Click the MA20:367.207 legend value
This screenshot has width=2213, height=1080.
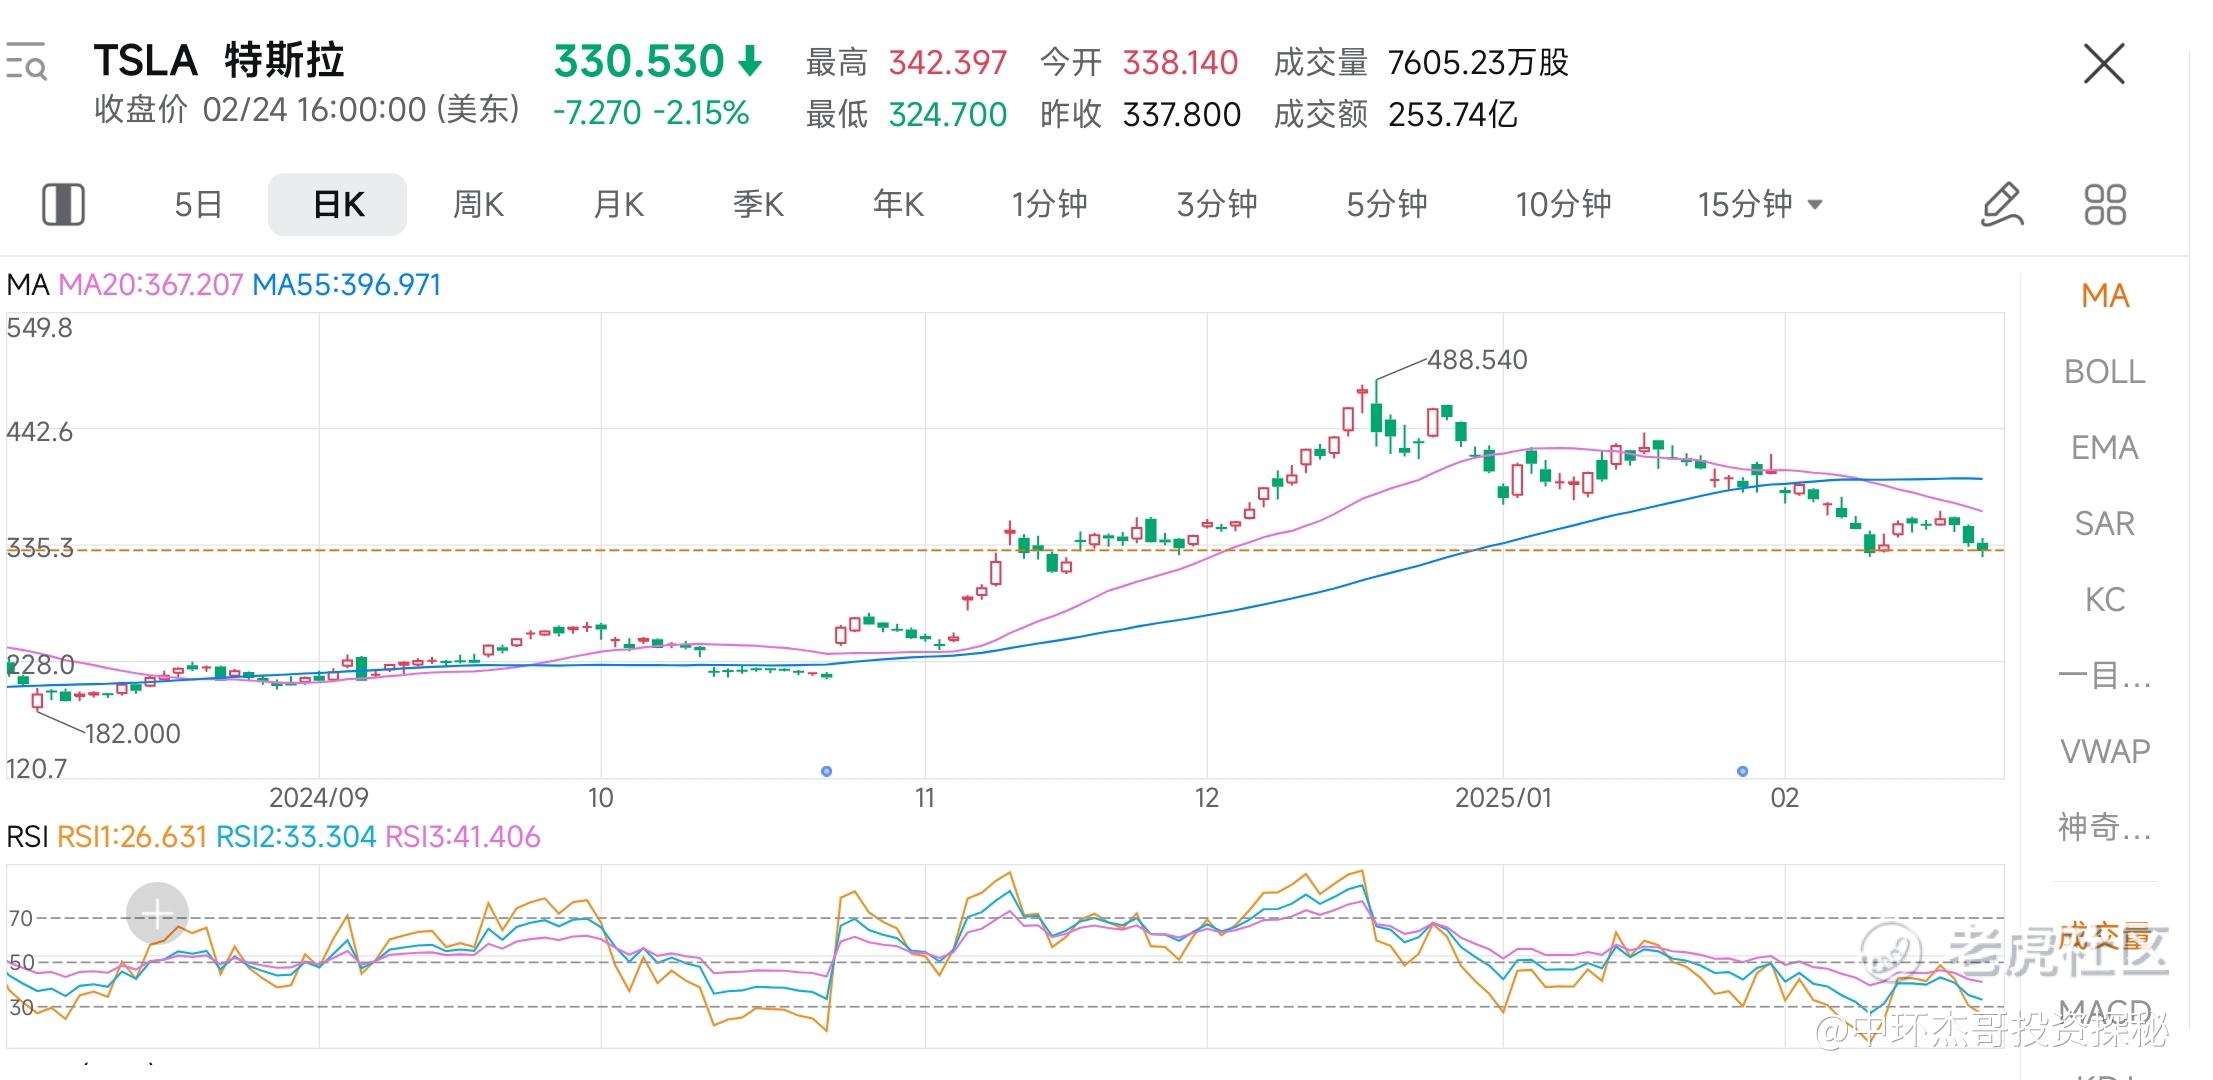pyautogui.click(x=150, y=285)
